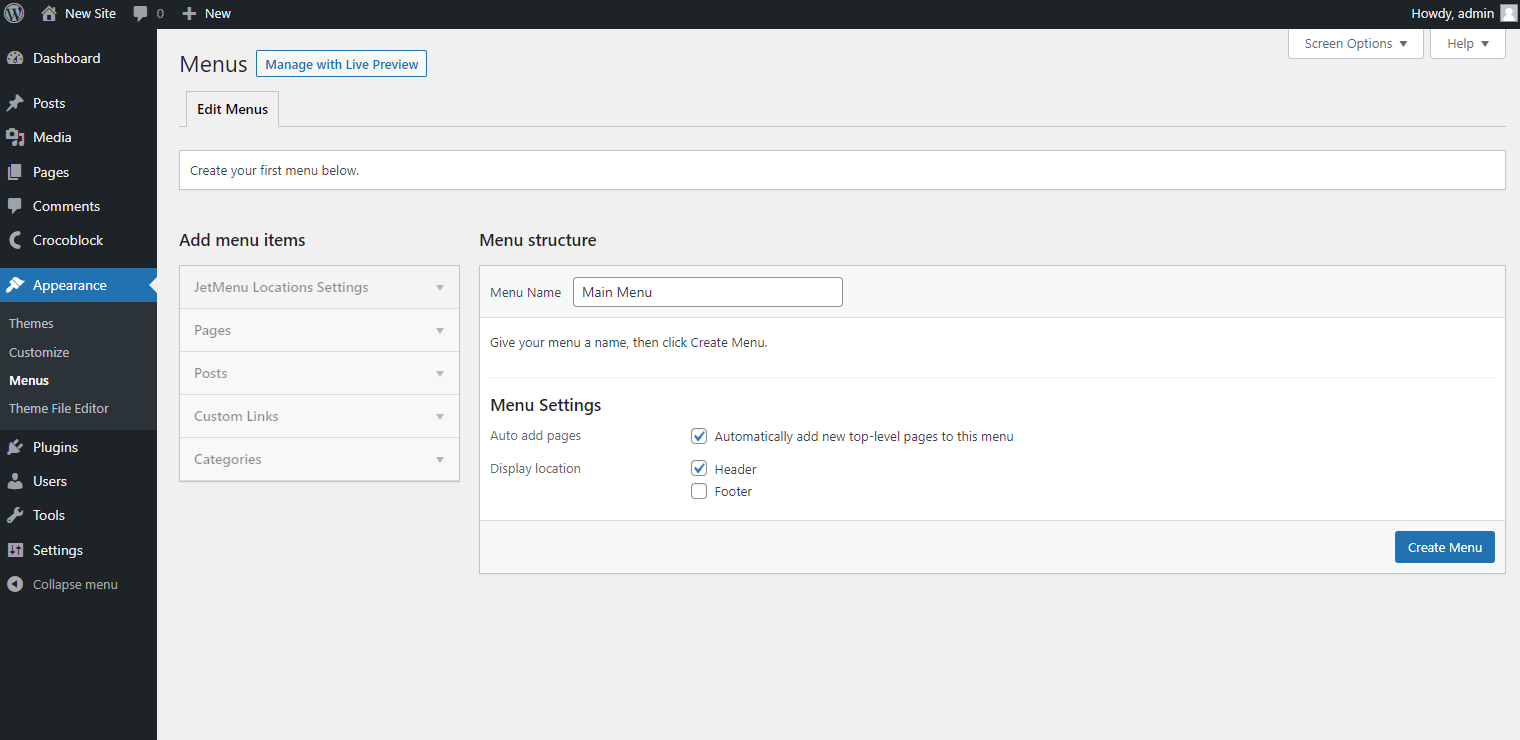Image resolution: width=1520 pixels, height=740 pixels.
Task: Select the Edit Menus tab
Action: (x=232, y=109)
